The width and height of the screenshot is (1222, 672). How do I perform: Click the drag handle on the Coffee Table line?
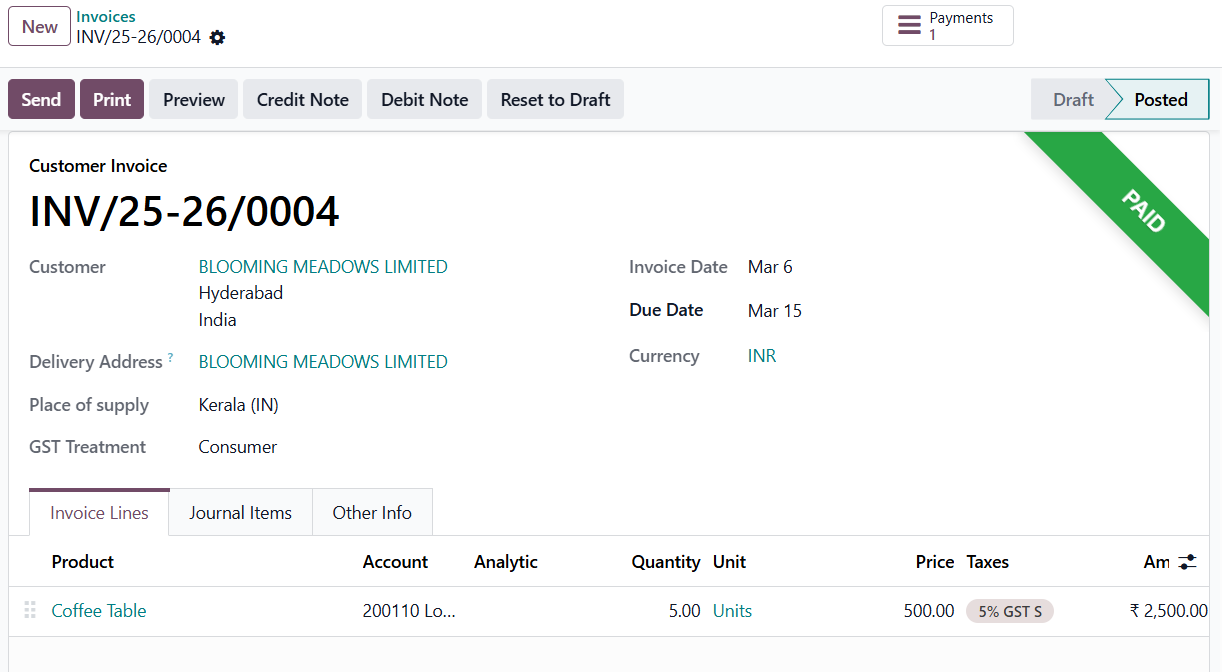pyautogui.click(x=29, y=610)
